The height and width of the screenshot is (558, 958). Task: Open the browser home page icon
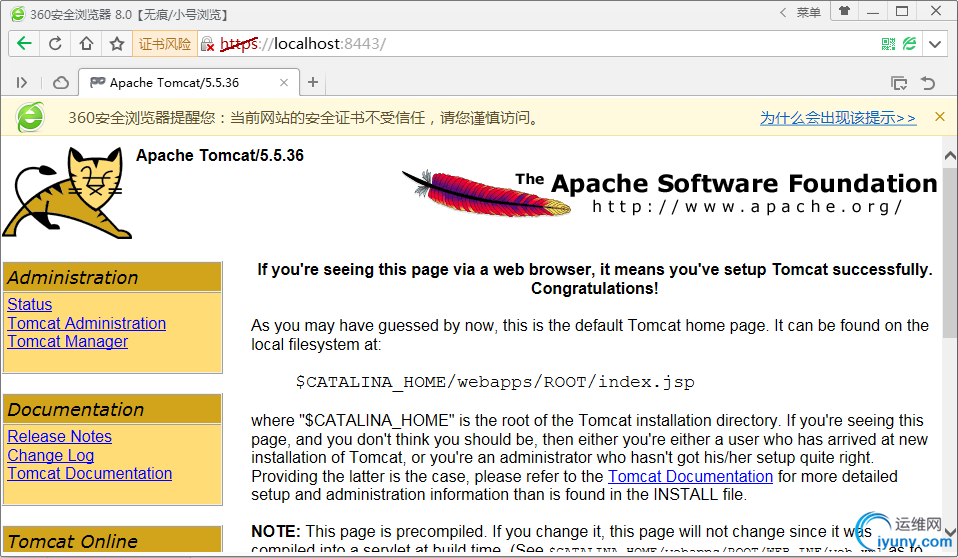click(86, 44)
